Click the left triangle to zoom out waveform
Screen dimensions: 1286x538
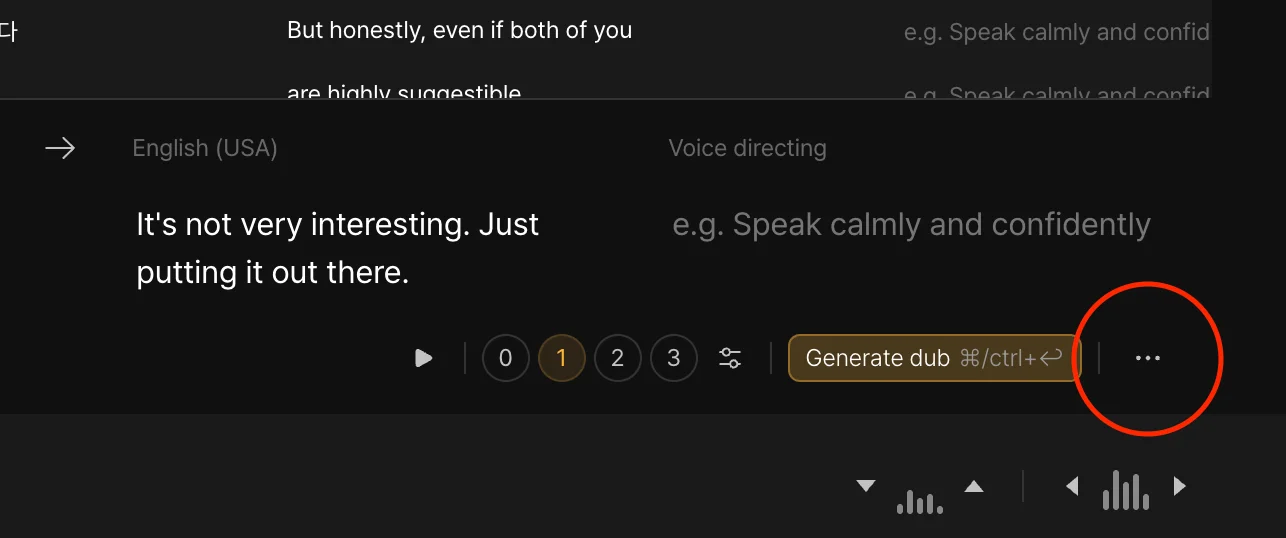point(1072,487)
